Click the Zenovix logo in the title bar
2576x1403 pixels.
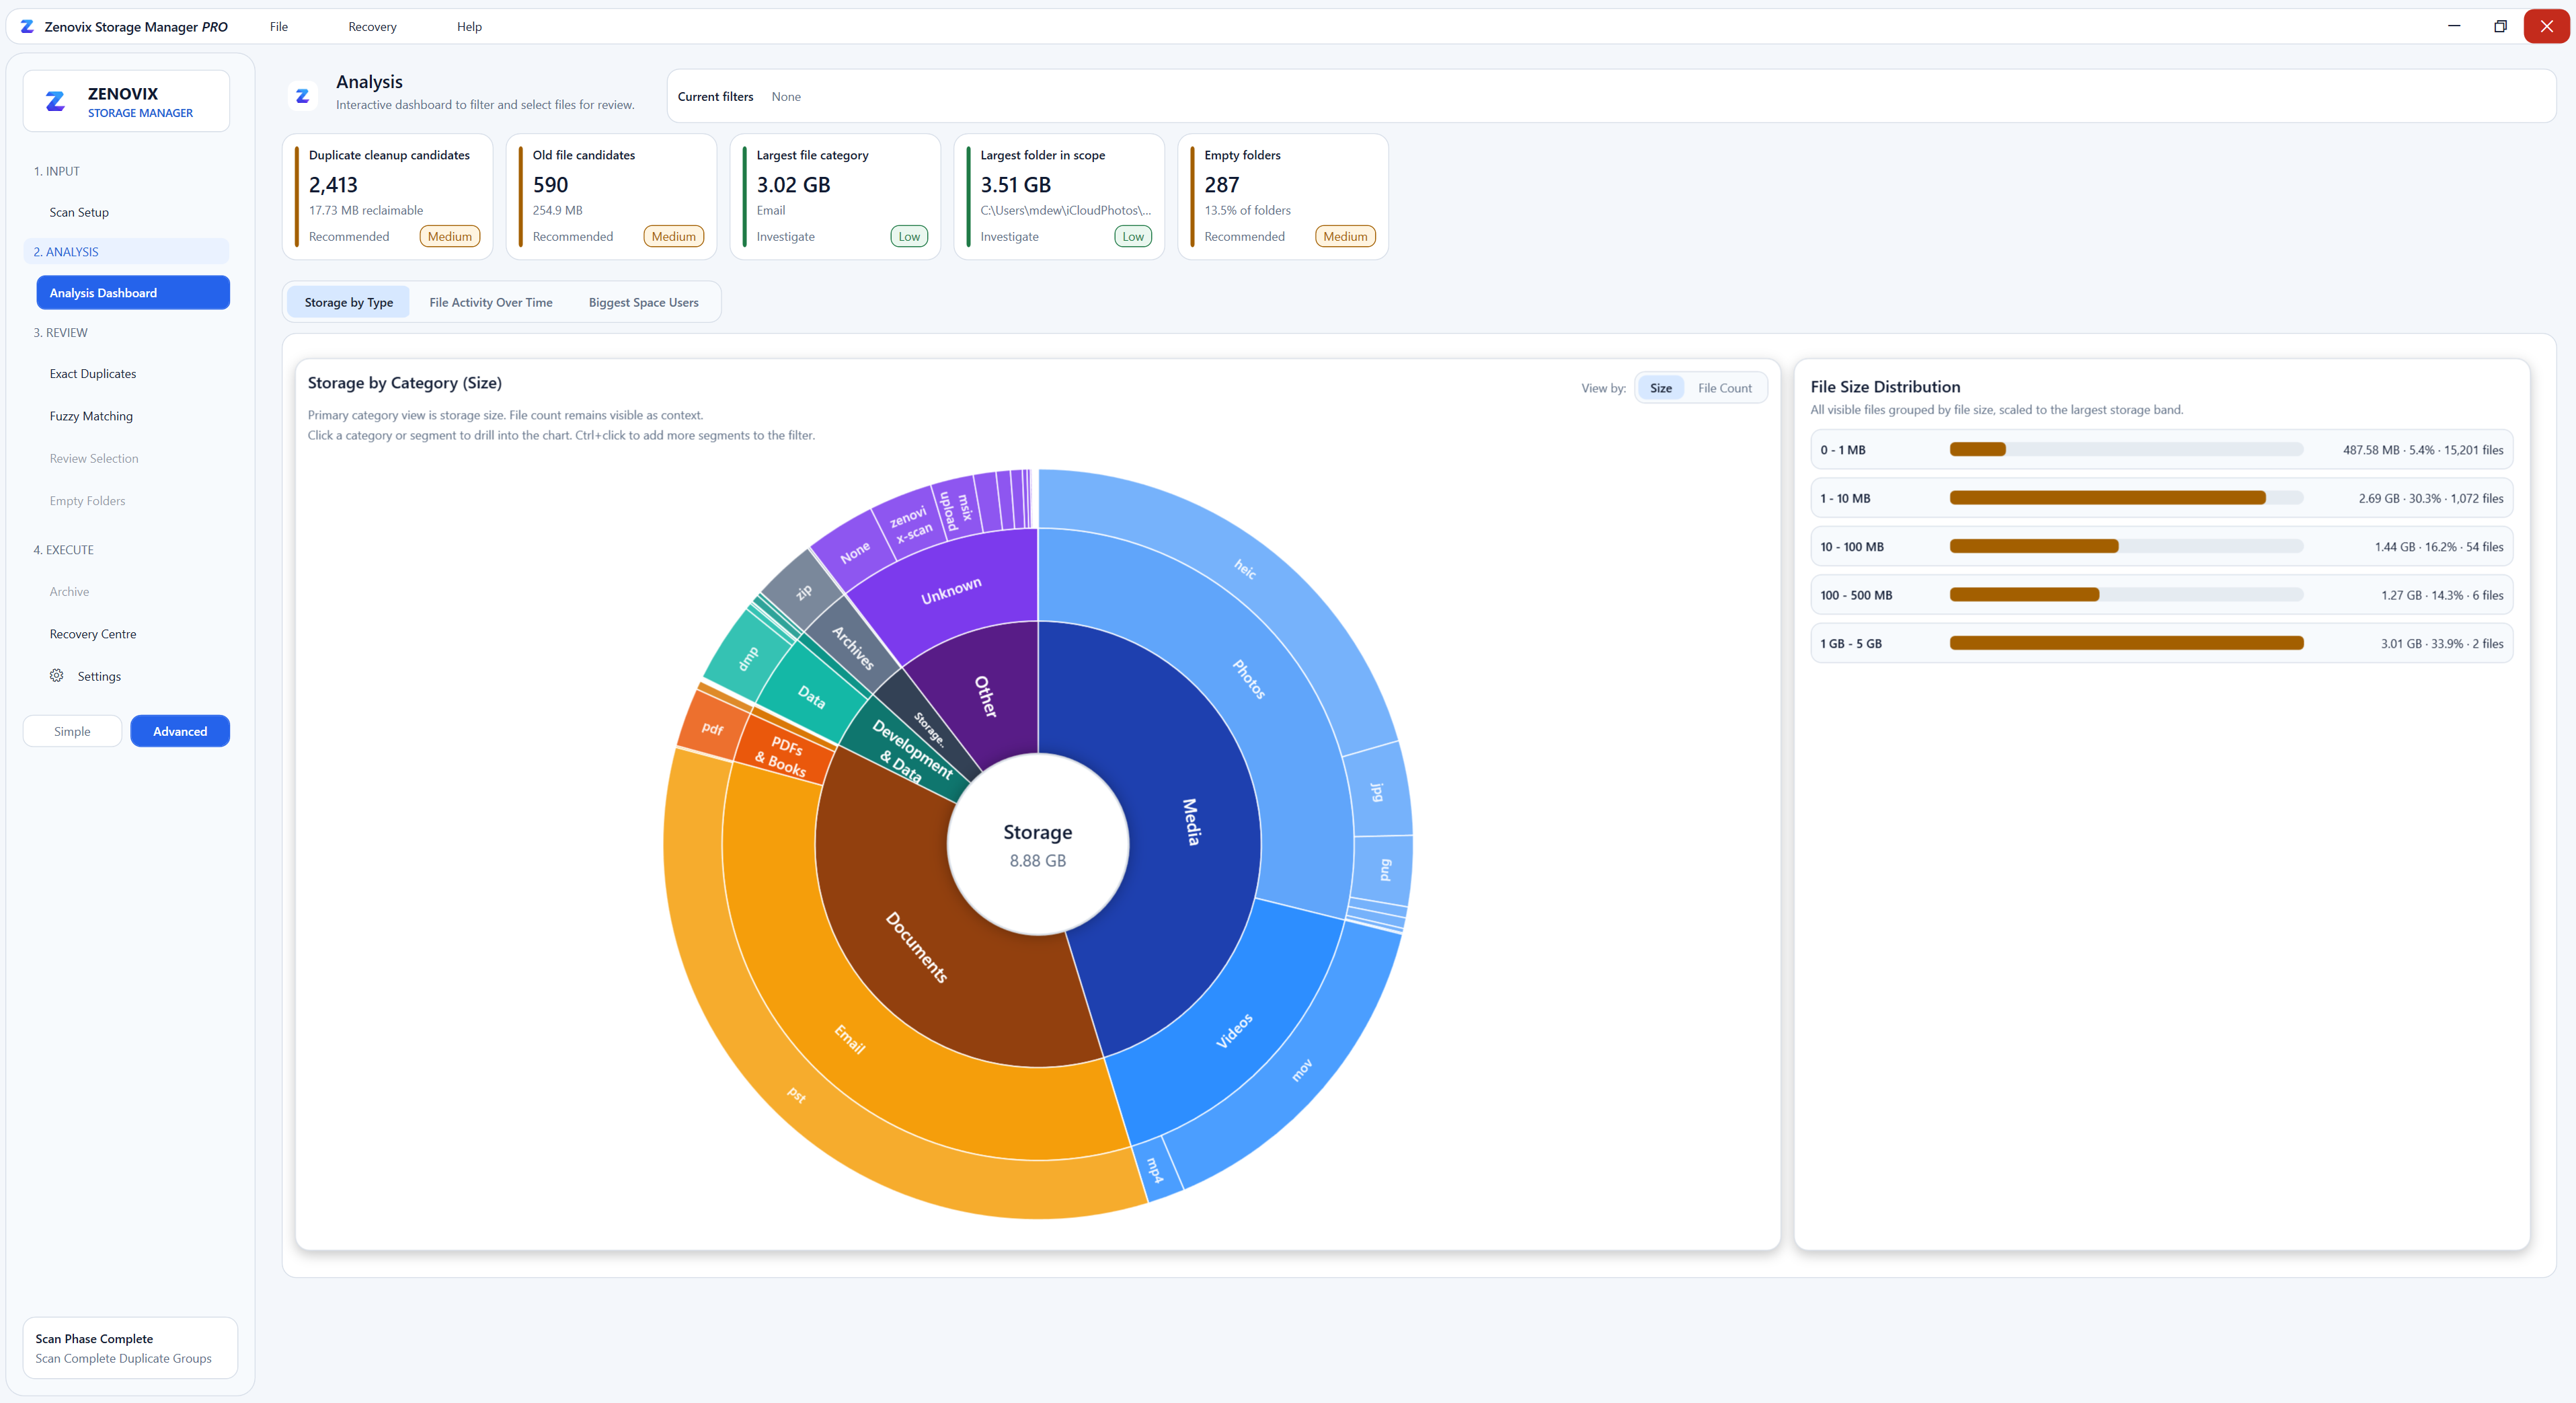[x=27, y=27]
